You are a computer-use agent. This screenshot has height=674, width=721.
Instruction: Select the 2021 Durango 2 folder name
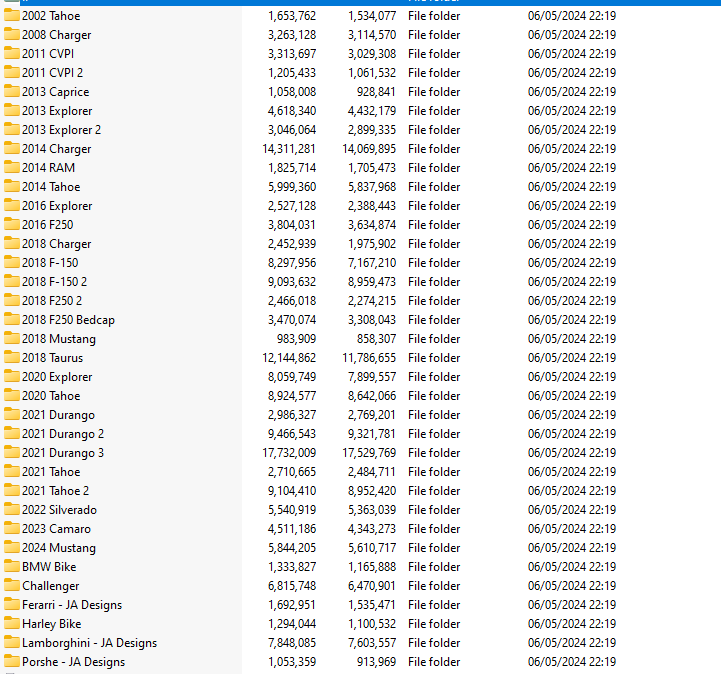click(x=63, y=434)
